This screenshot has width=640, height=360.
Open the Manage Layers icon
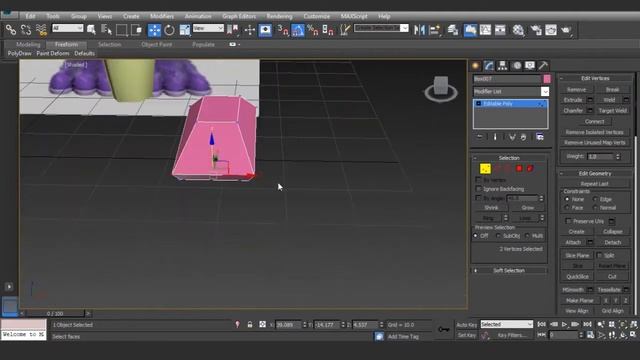click(x=453, y=30)
